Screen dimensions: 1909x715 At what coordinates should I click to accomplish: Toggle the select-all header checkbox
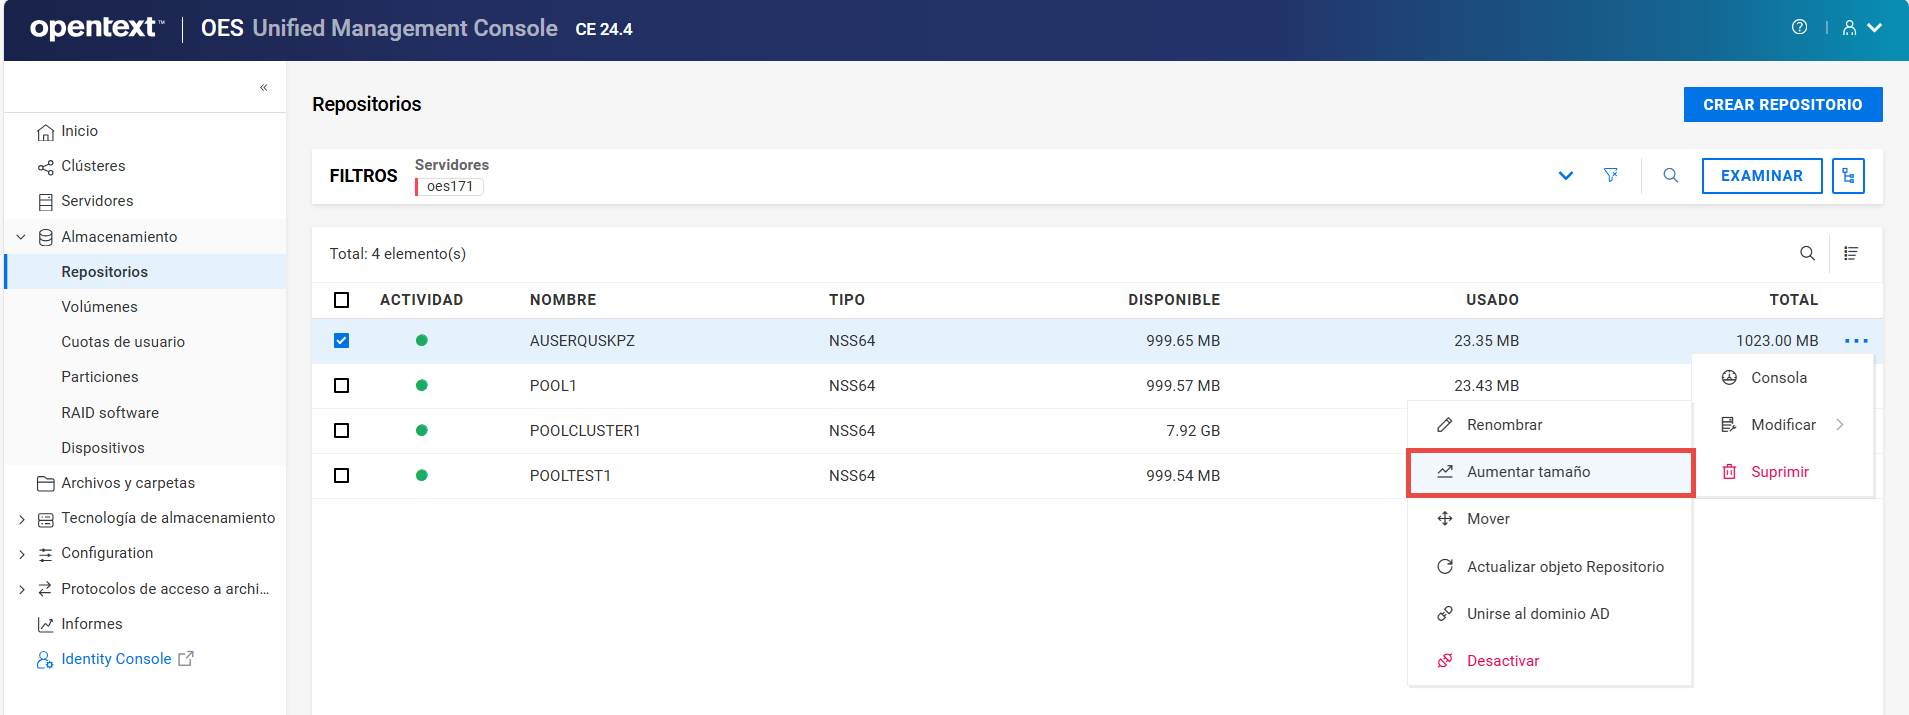pos(342,300)
